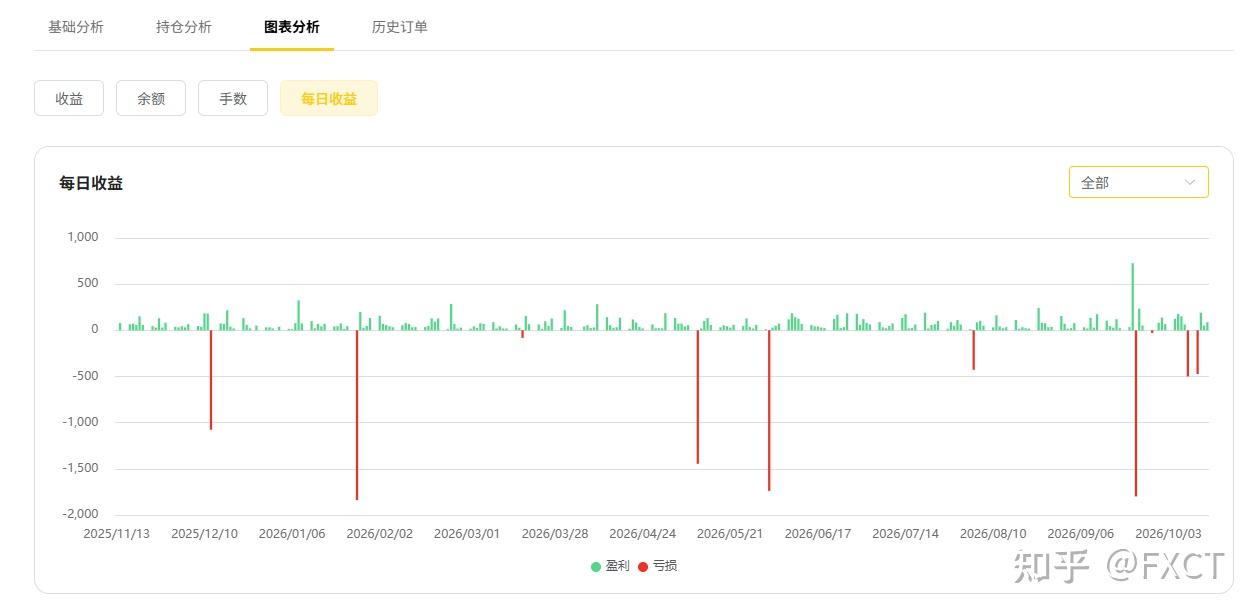Click the 2026/03/28 axis date label
Screen dimensions: 1256x615
[x=555, y=534]
